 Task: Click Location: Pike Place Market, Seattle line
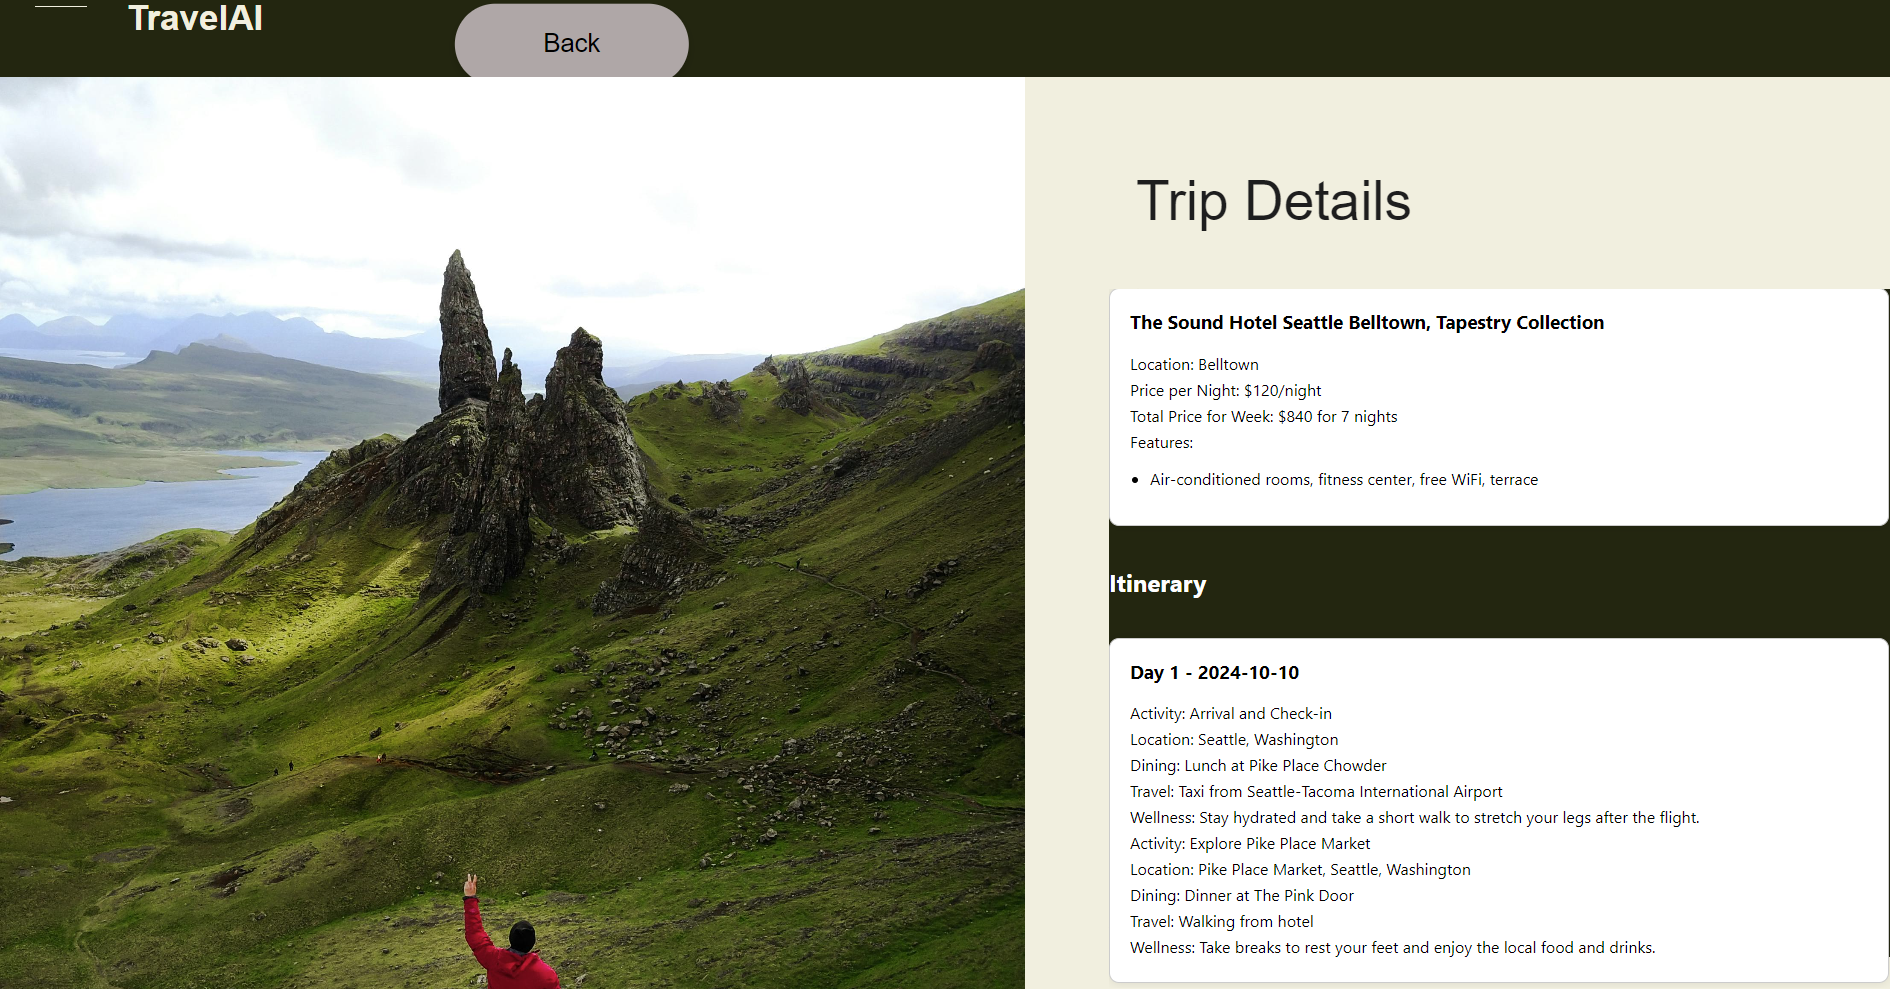click(x=1300, y=869)
